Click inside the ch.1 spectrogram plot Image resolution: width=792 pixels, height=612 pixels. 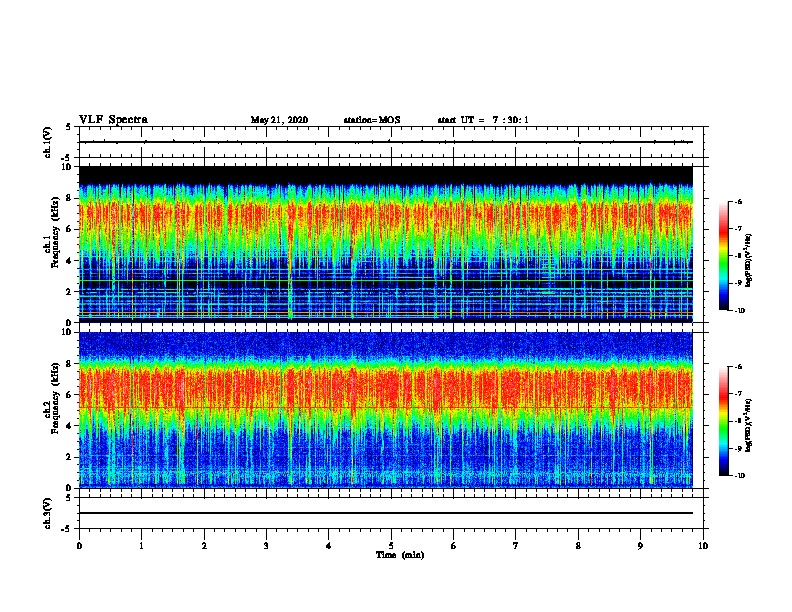(x=386, y=244)
